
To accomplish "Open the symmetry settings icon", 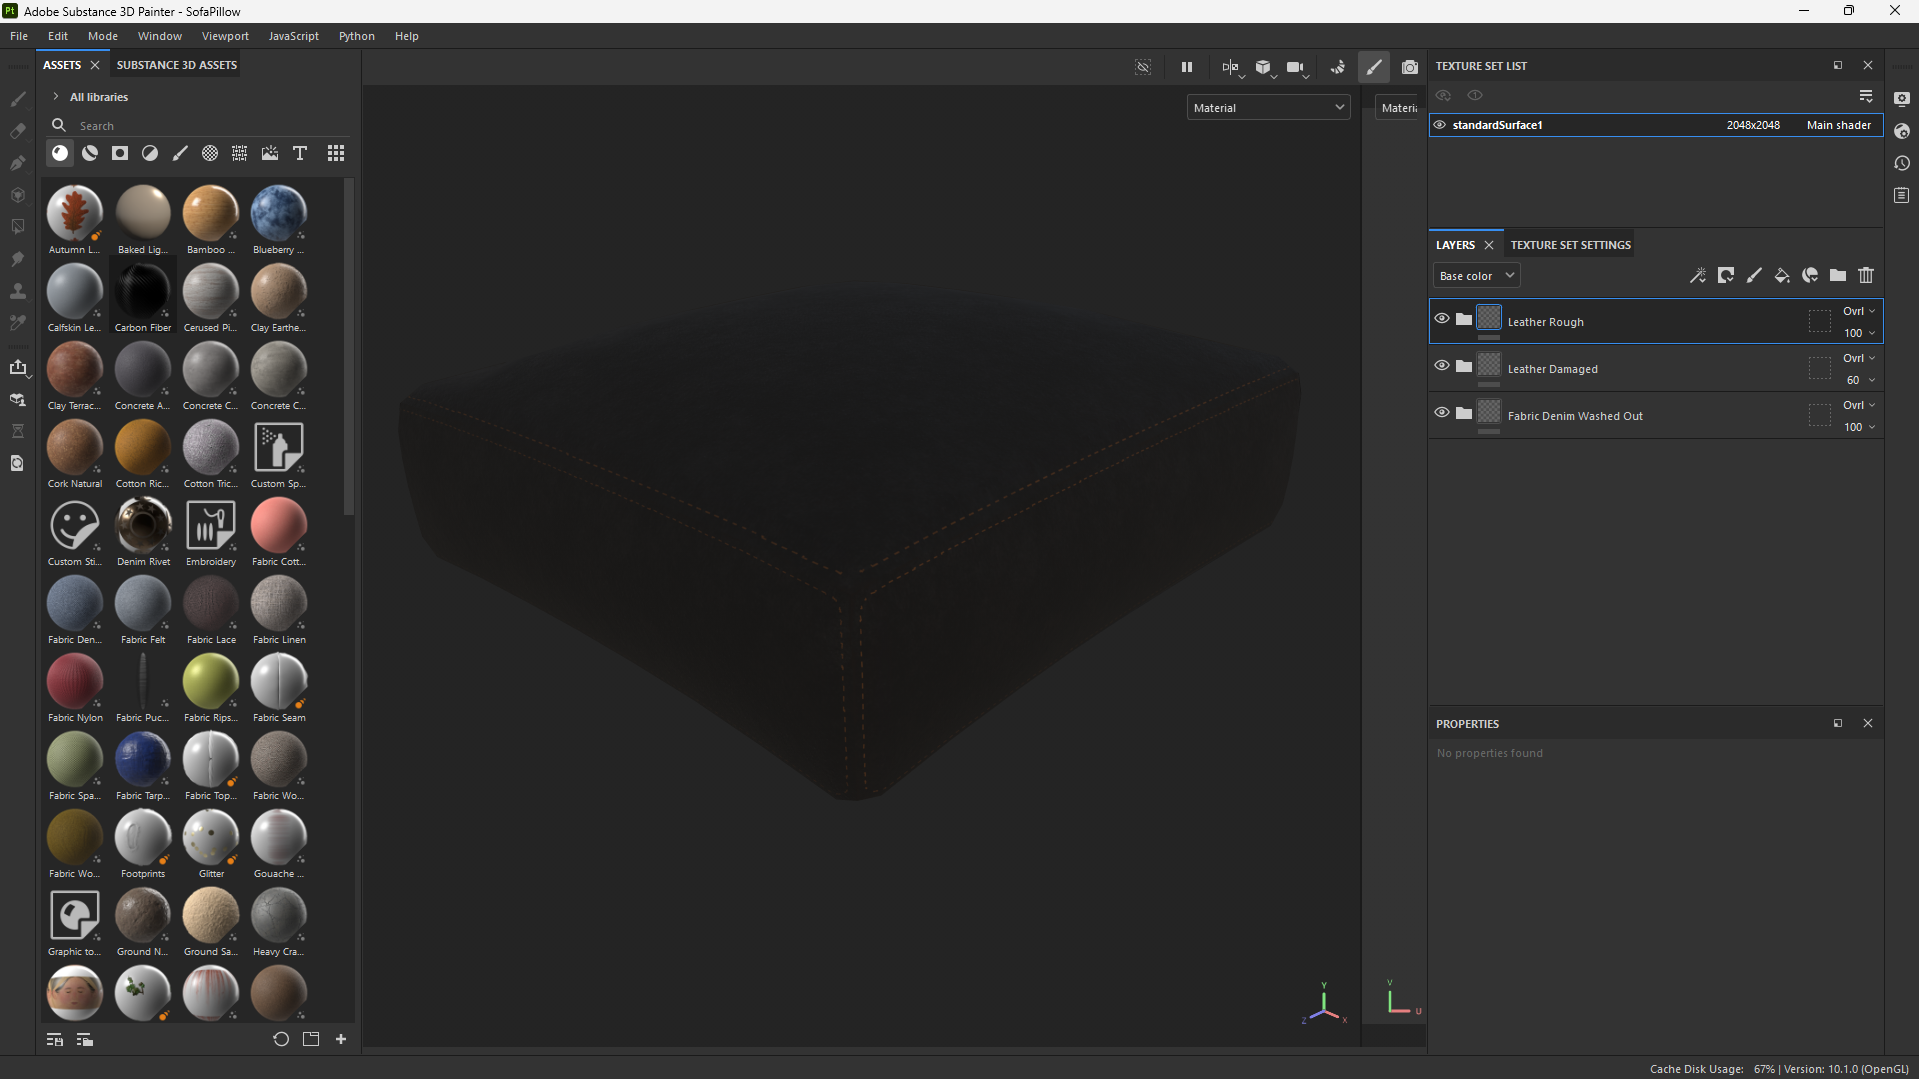I will [x=1231, y=67].
